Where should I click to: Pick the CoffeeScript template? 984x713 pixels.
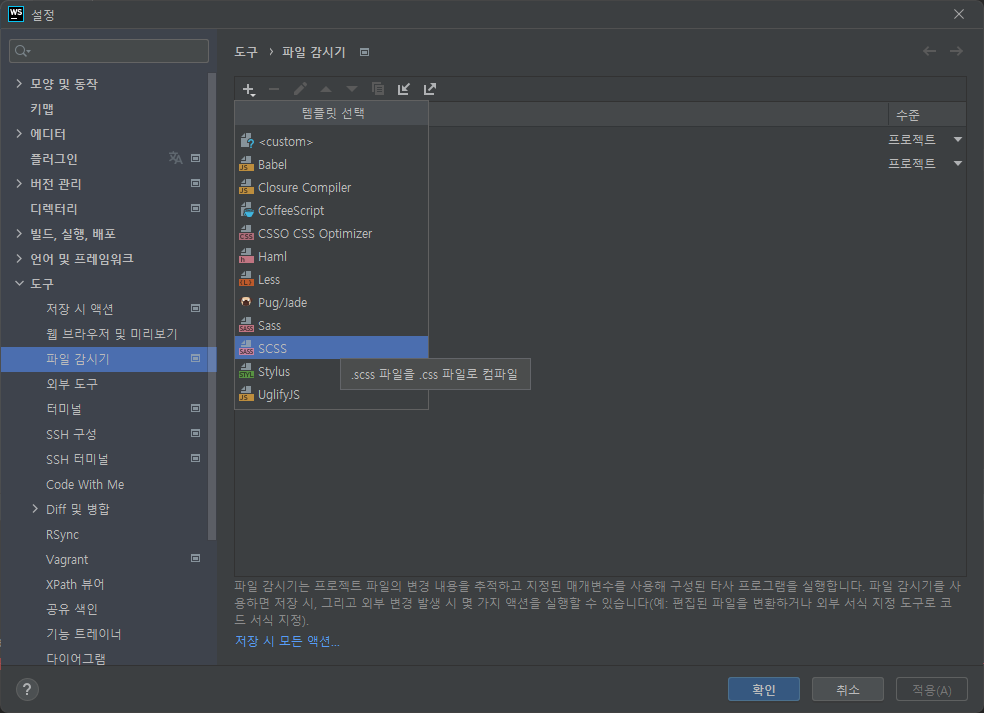(x=331, y=211)
